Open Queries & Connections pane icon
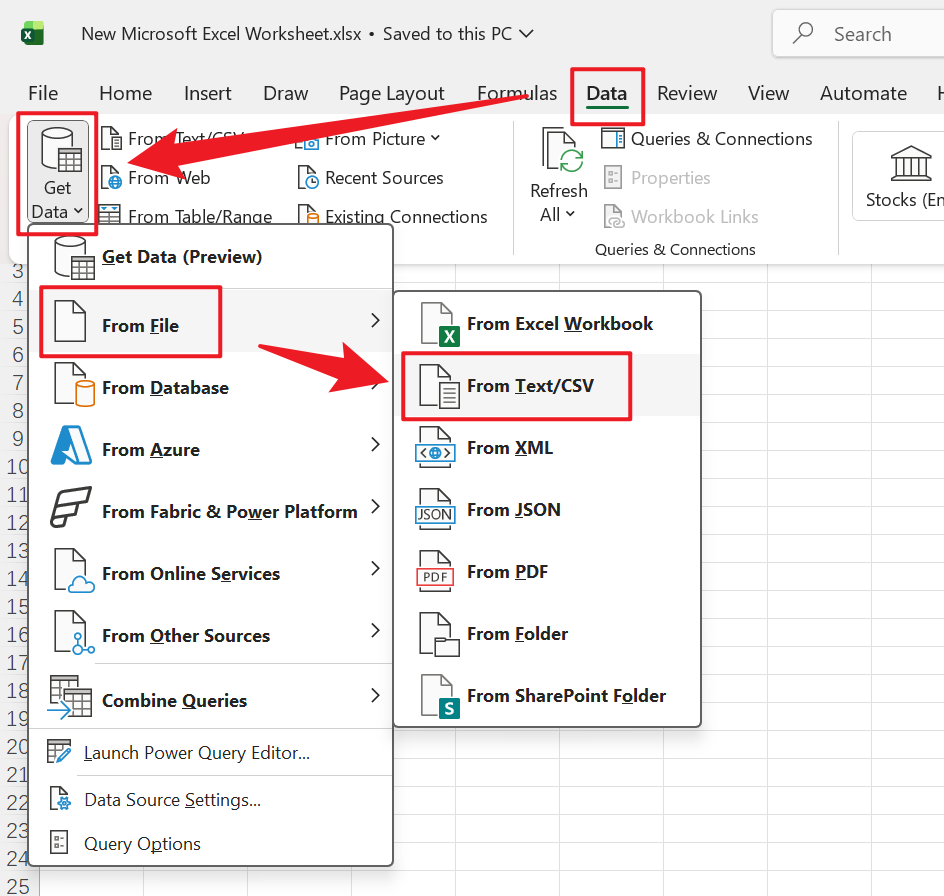944x896 pixels. pyautogui.click(x=613, y=139)
